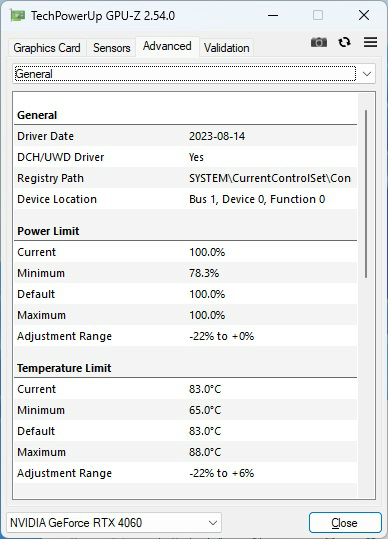The width and height of the screenshot is (388, 539).
Task: Click Temperature Adjustment Range -22% to +6%
Action: tap(222, 473)
